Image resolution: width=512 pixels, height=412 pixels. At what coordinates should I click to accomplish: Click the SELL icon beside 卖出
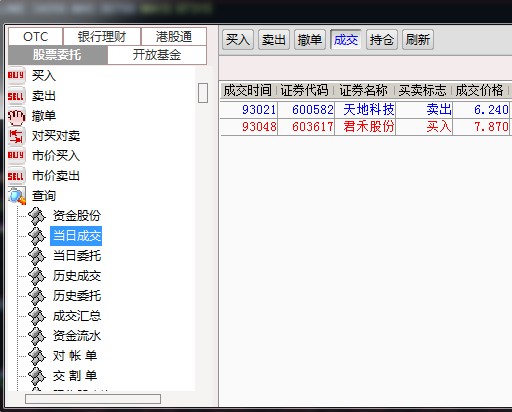tap(16, 96)
